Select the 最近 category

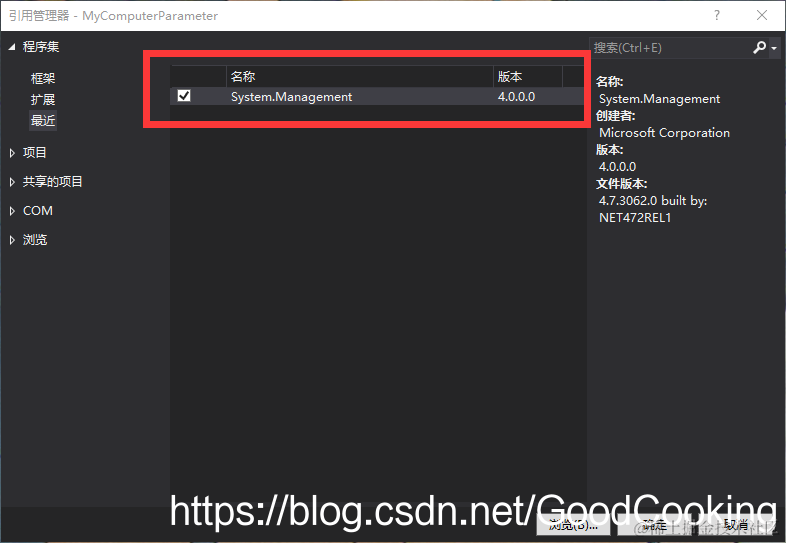pyautogui.click(x=43, y=120)
